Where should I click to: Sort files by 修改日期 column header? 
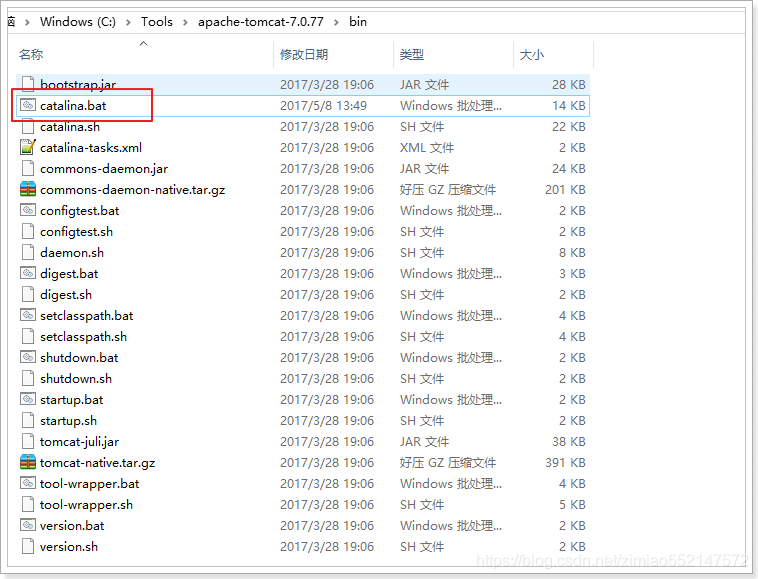click(x=304, y=54)
